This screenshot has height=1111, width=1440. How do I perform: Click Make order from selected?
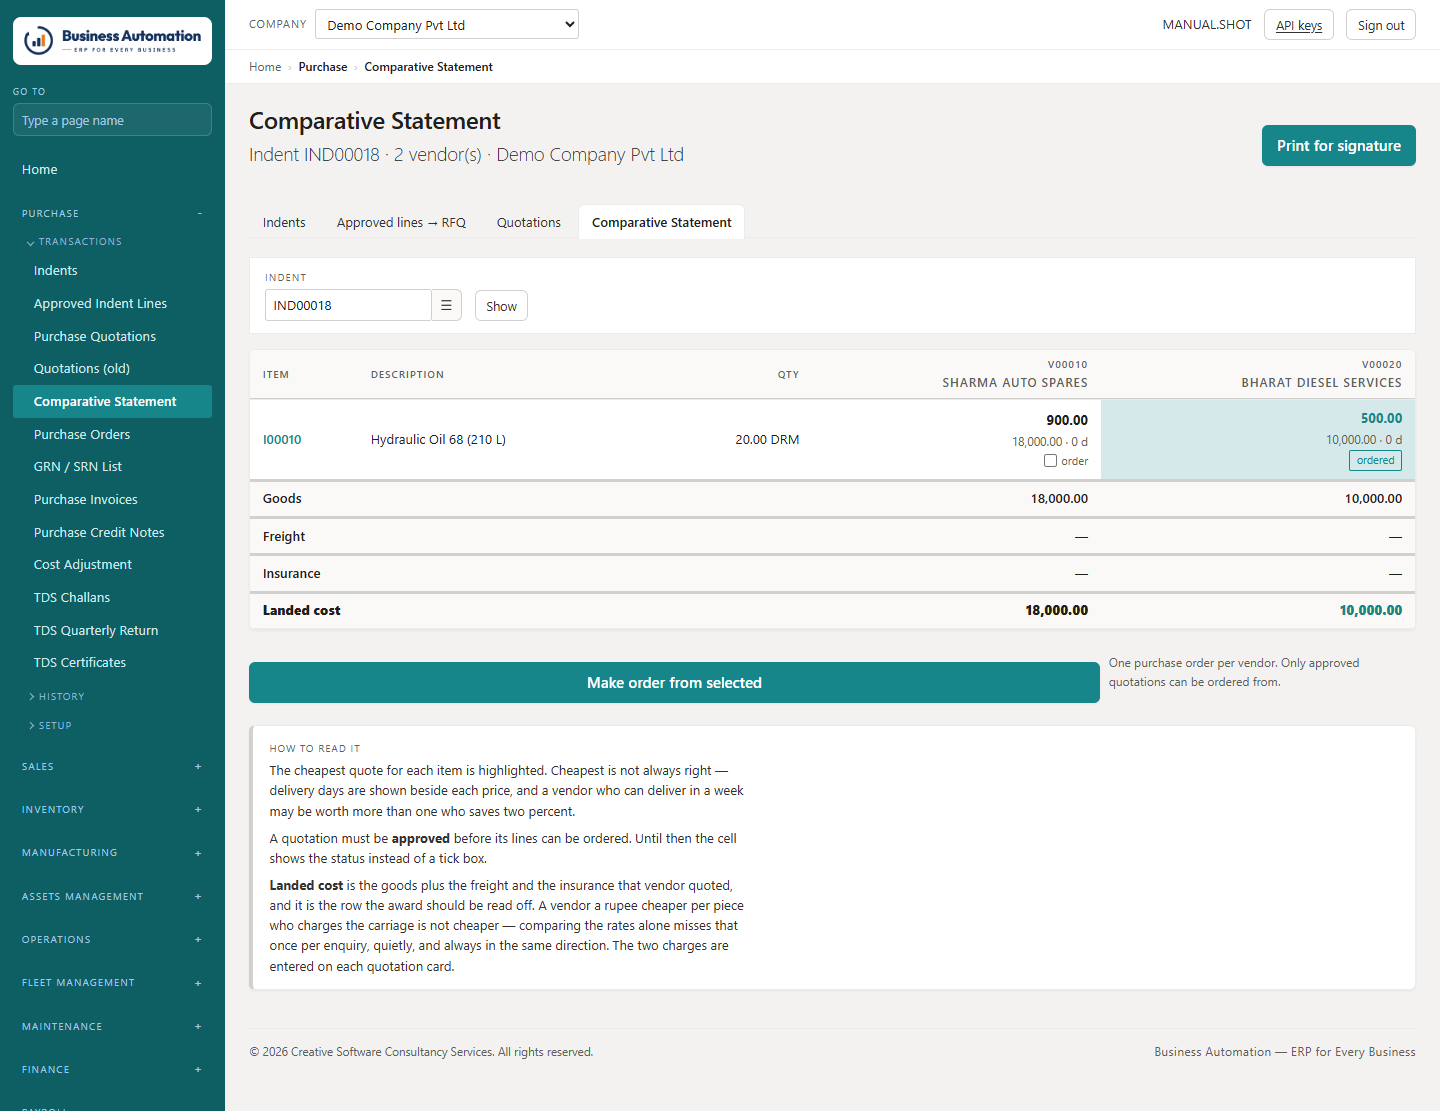[674, 683]
